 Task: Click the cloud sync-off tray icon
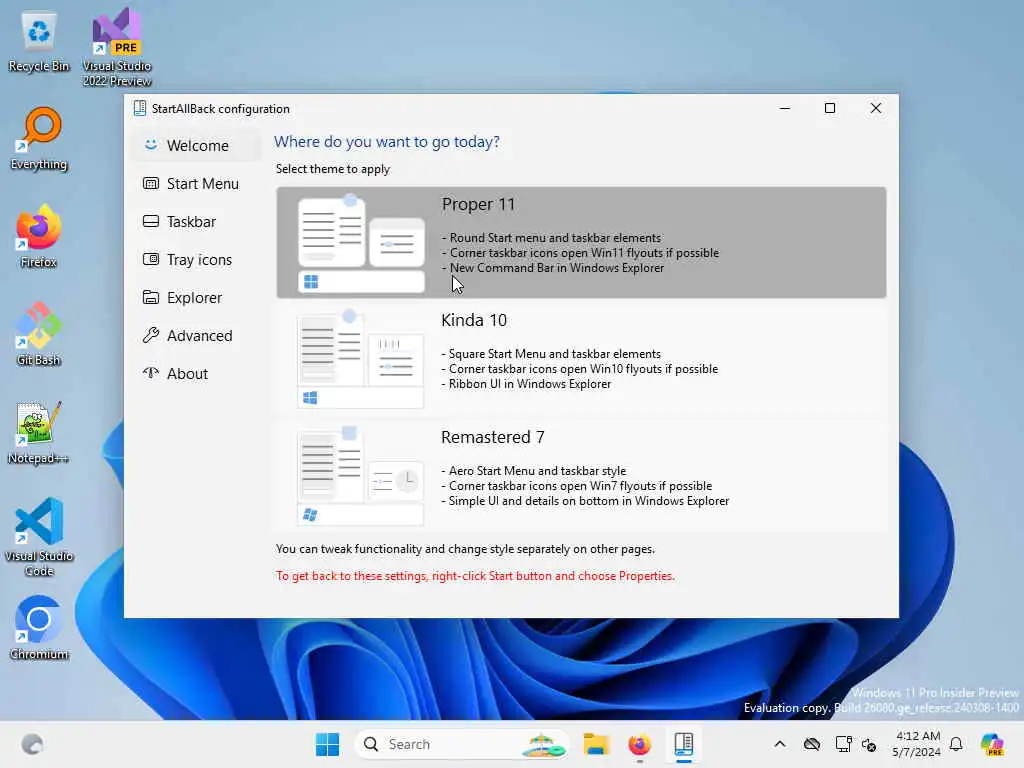(812, 744)
